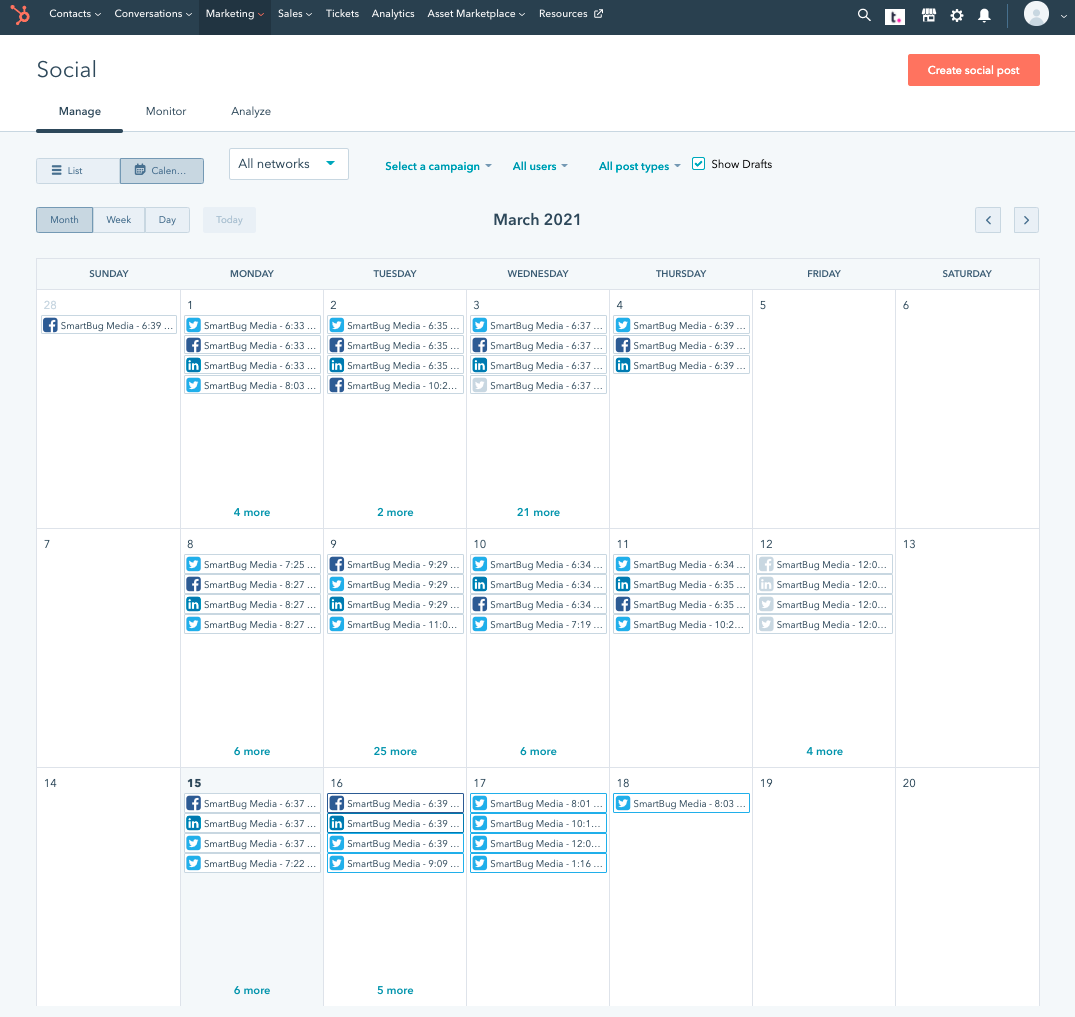Click Twitter icon on March 15 7:22 post
The height and width of the screenshot is (1017, 1075).
point(194,863)
